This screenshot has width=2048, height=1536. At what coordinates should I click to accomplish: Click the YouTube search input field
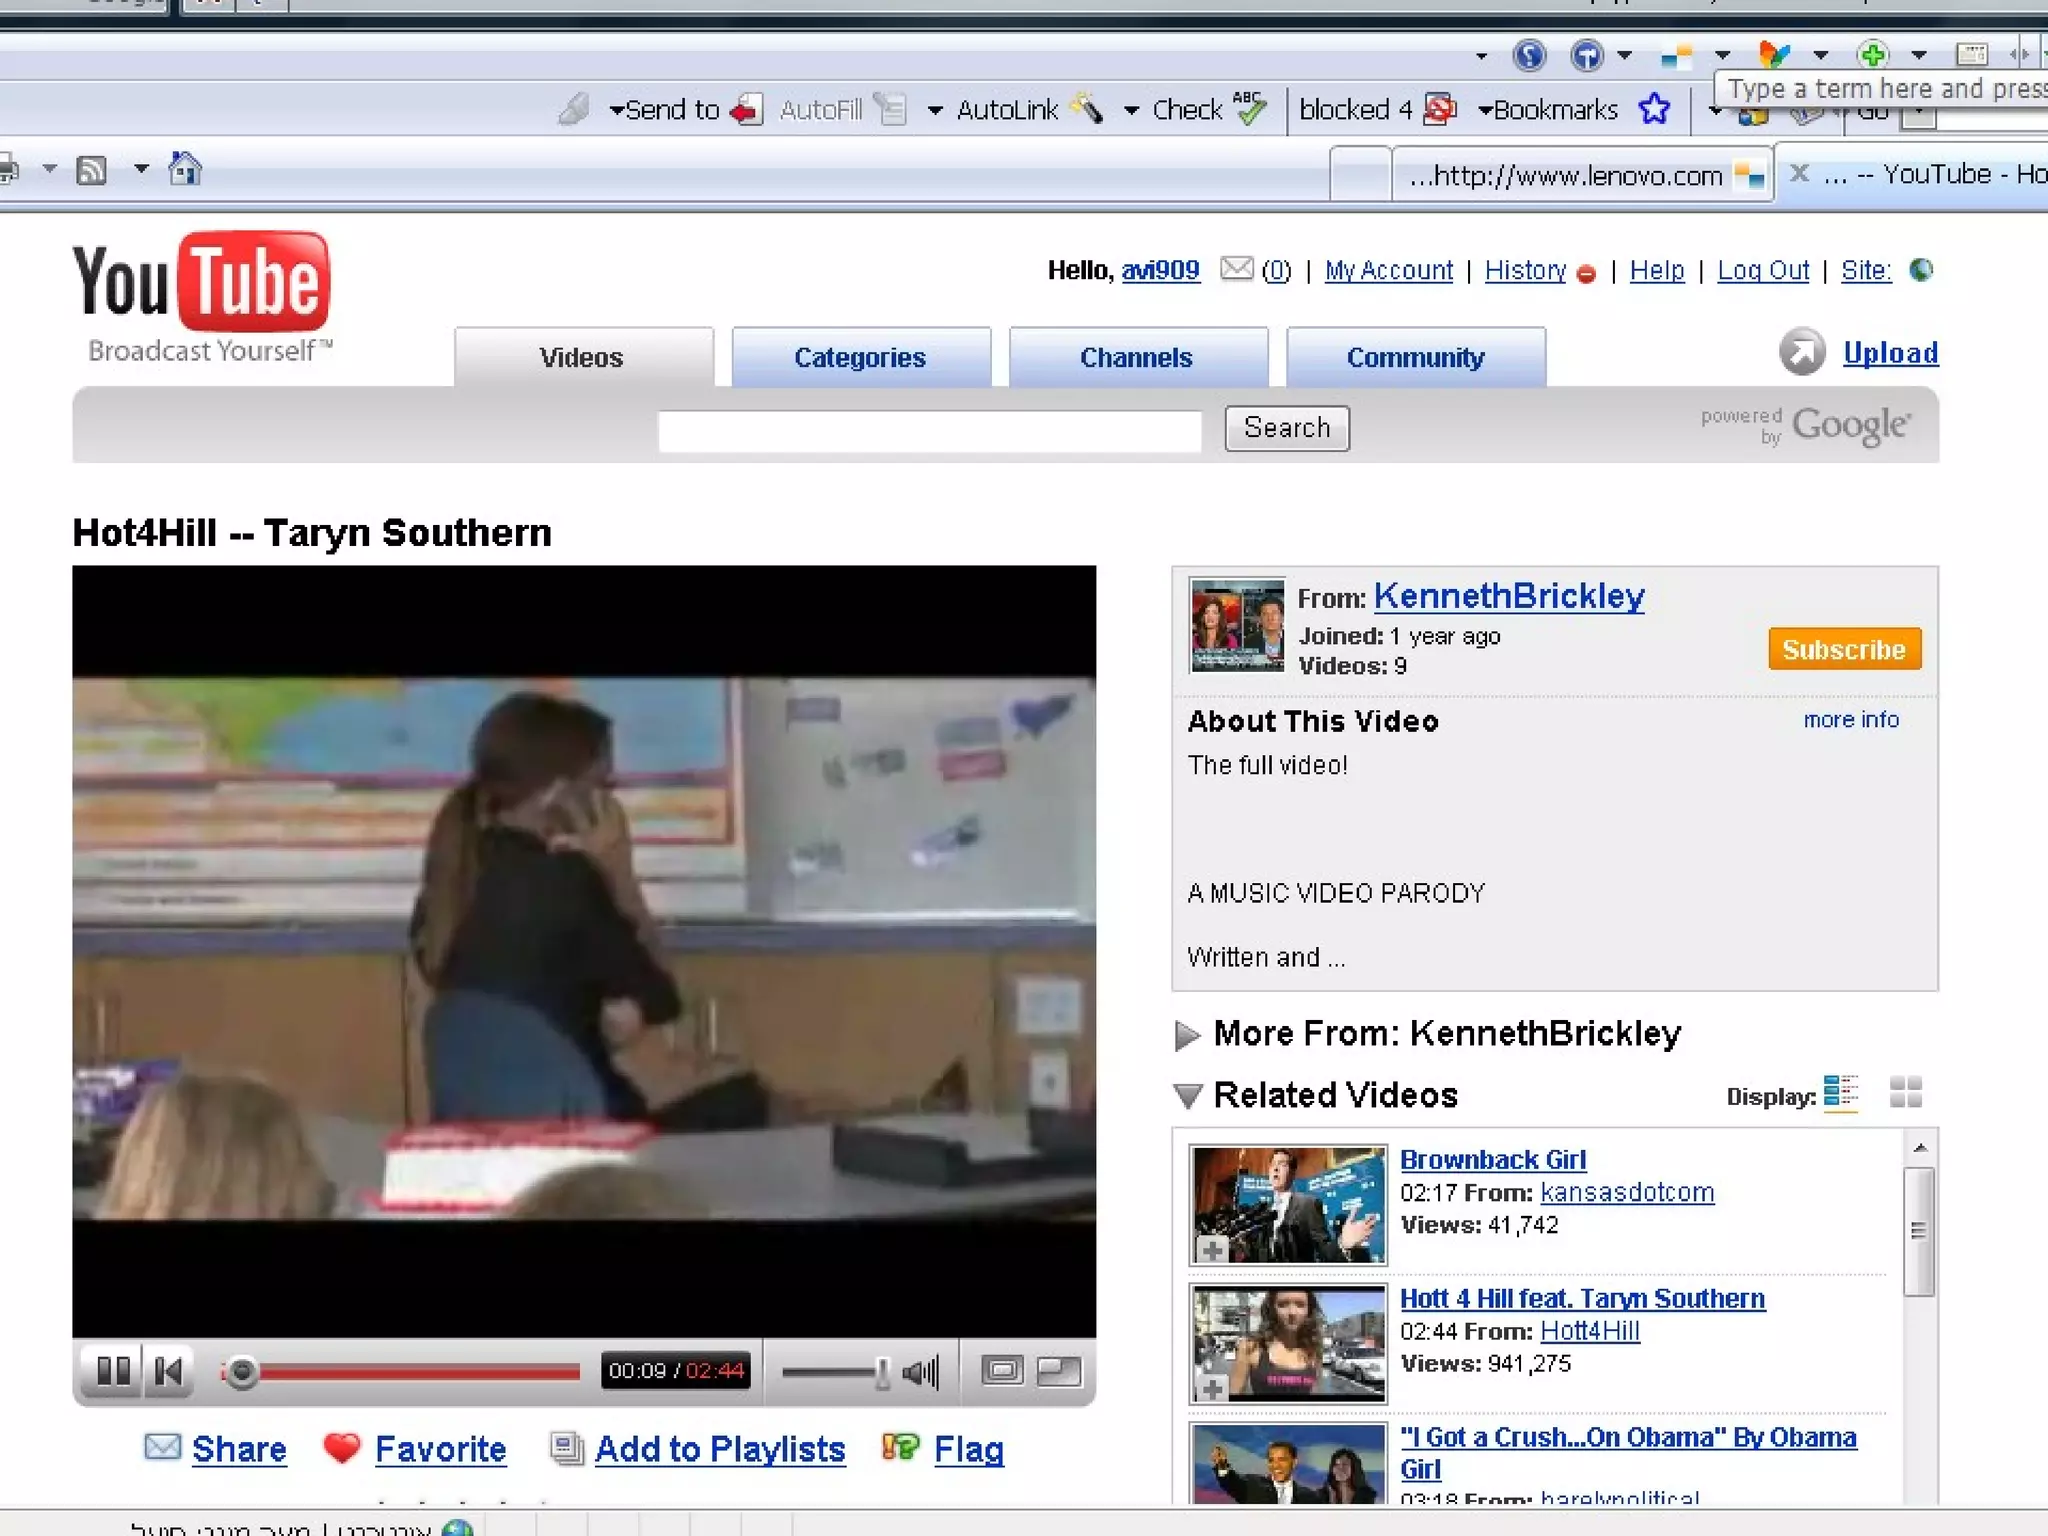point(929,431)
